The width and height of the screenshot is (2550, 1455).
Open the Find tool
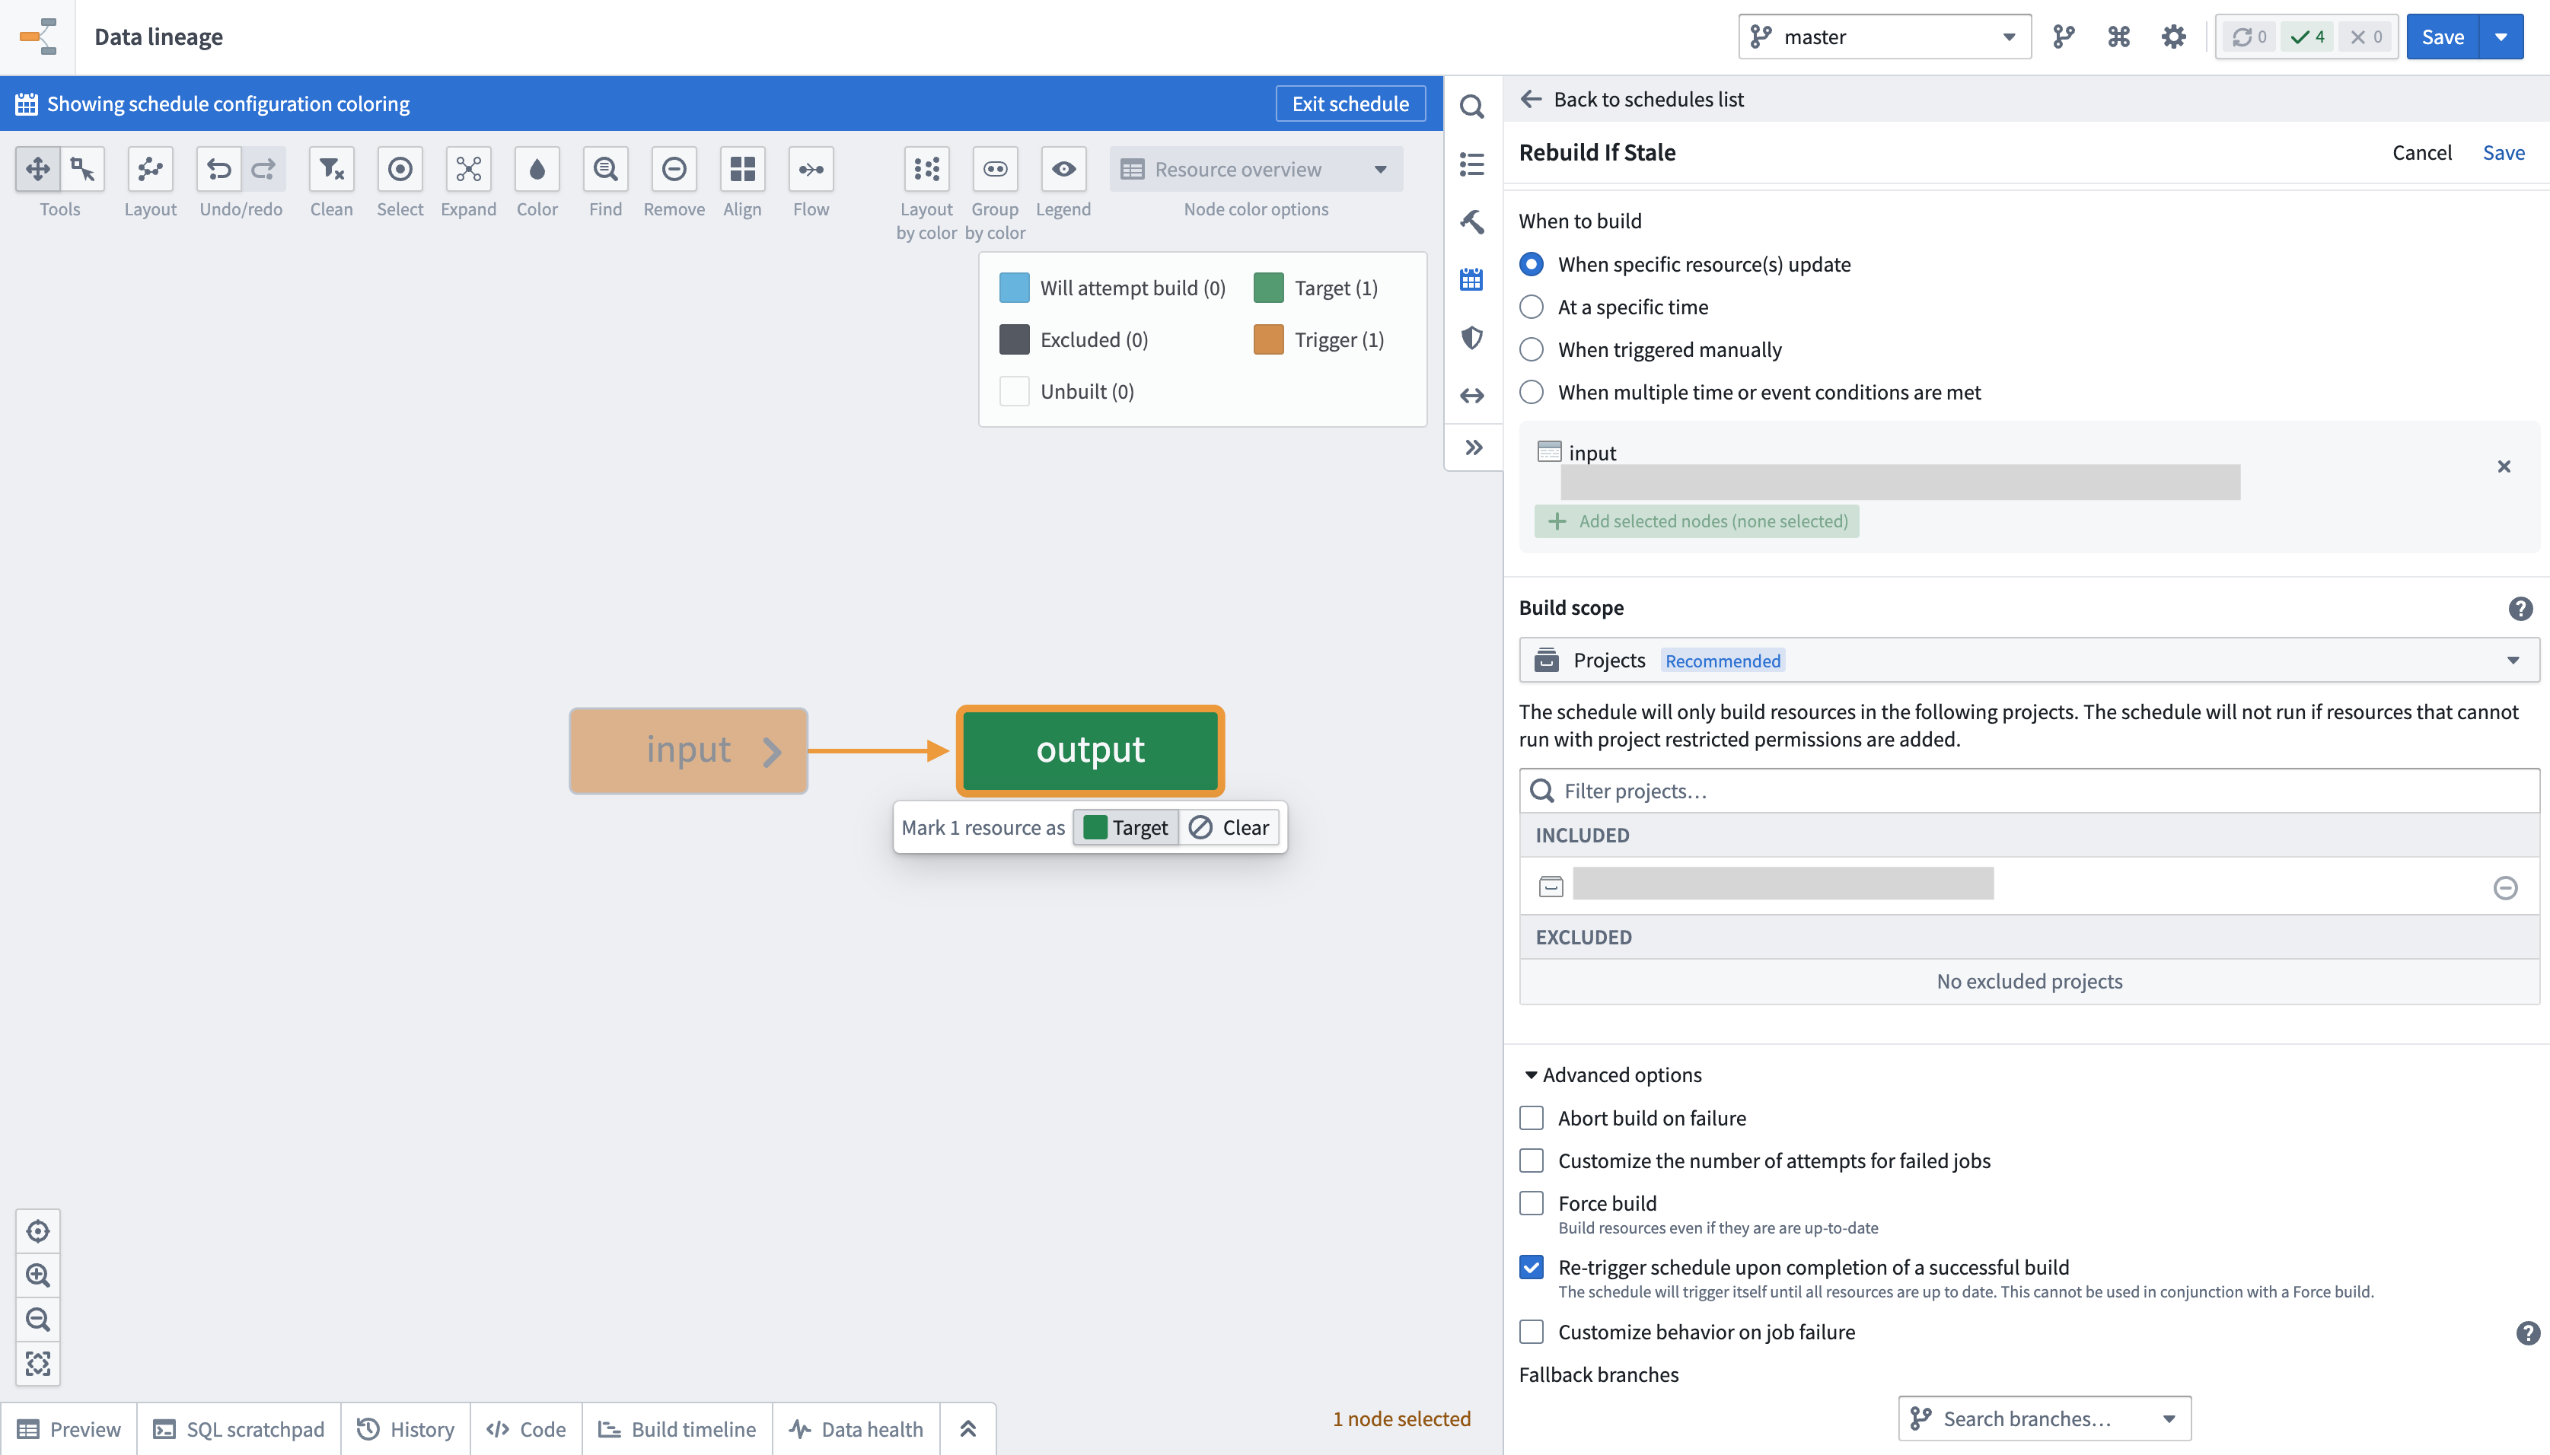[x=604, y=170]
